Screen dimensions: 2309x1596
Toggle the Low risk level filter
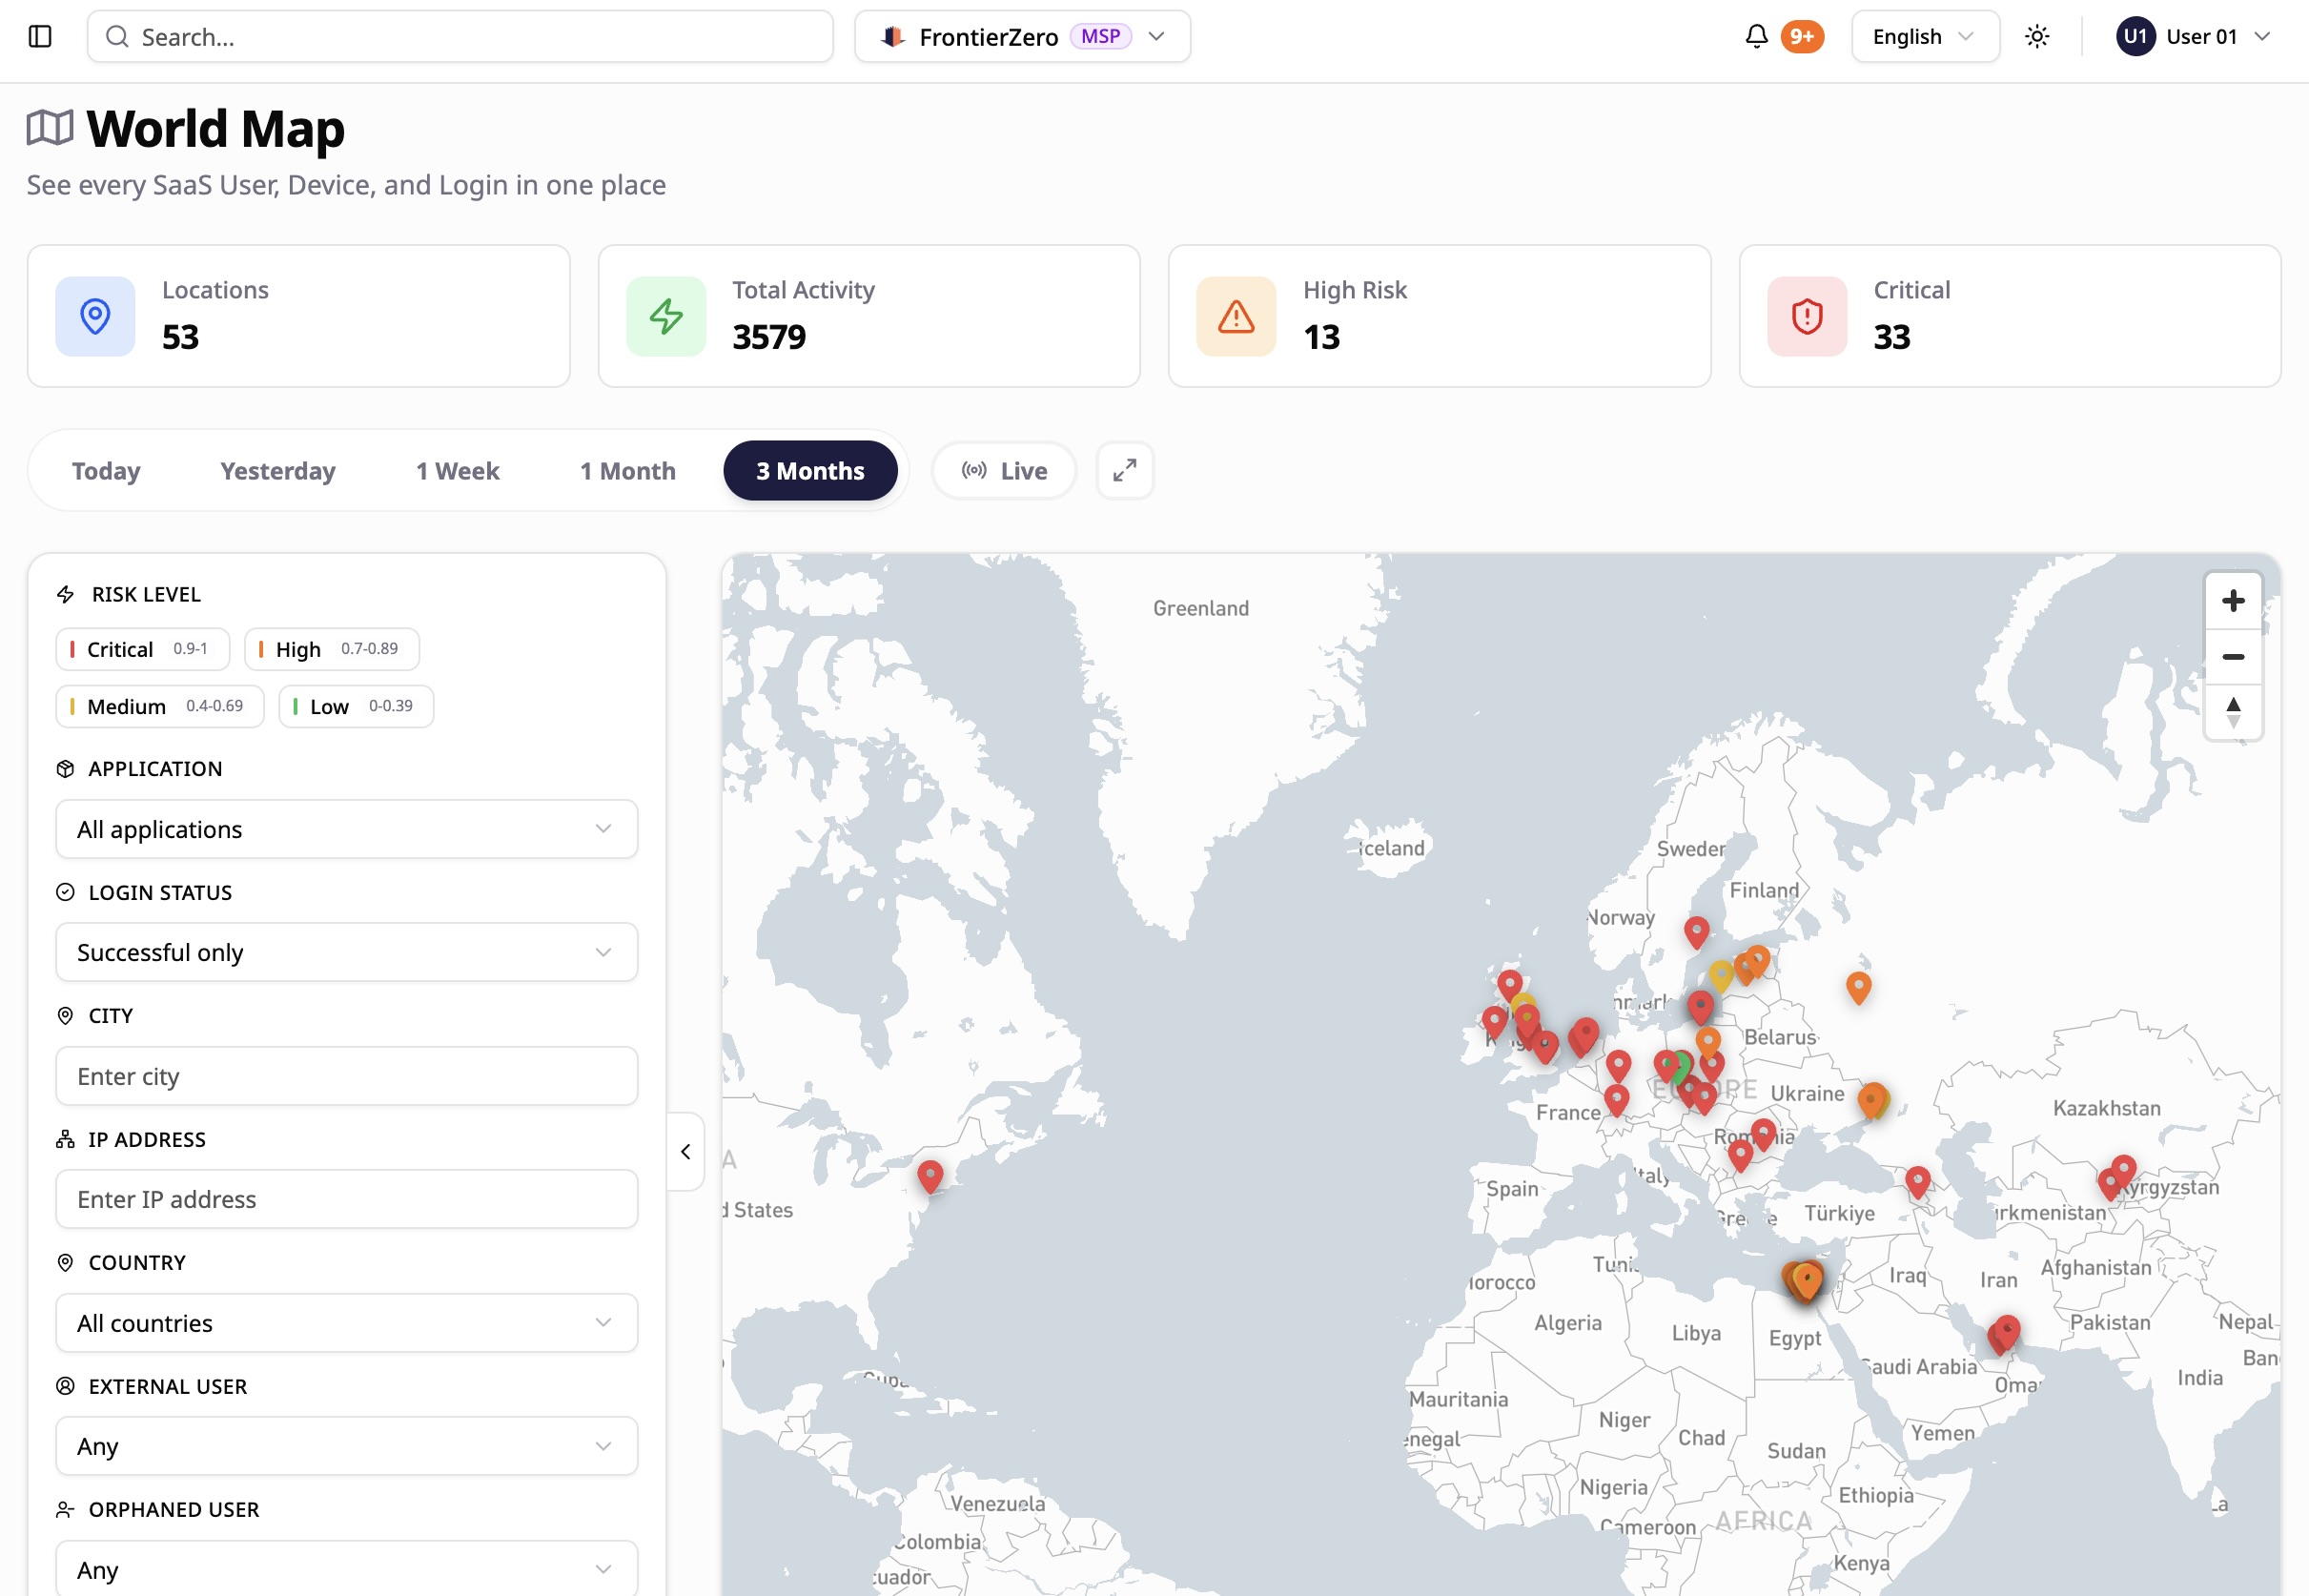coord(355,706)
